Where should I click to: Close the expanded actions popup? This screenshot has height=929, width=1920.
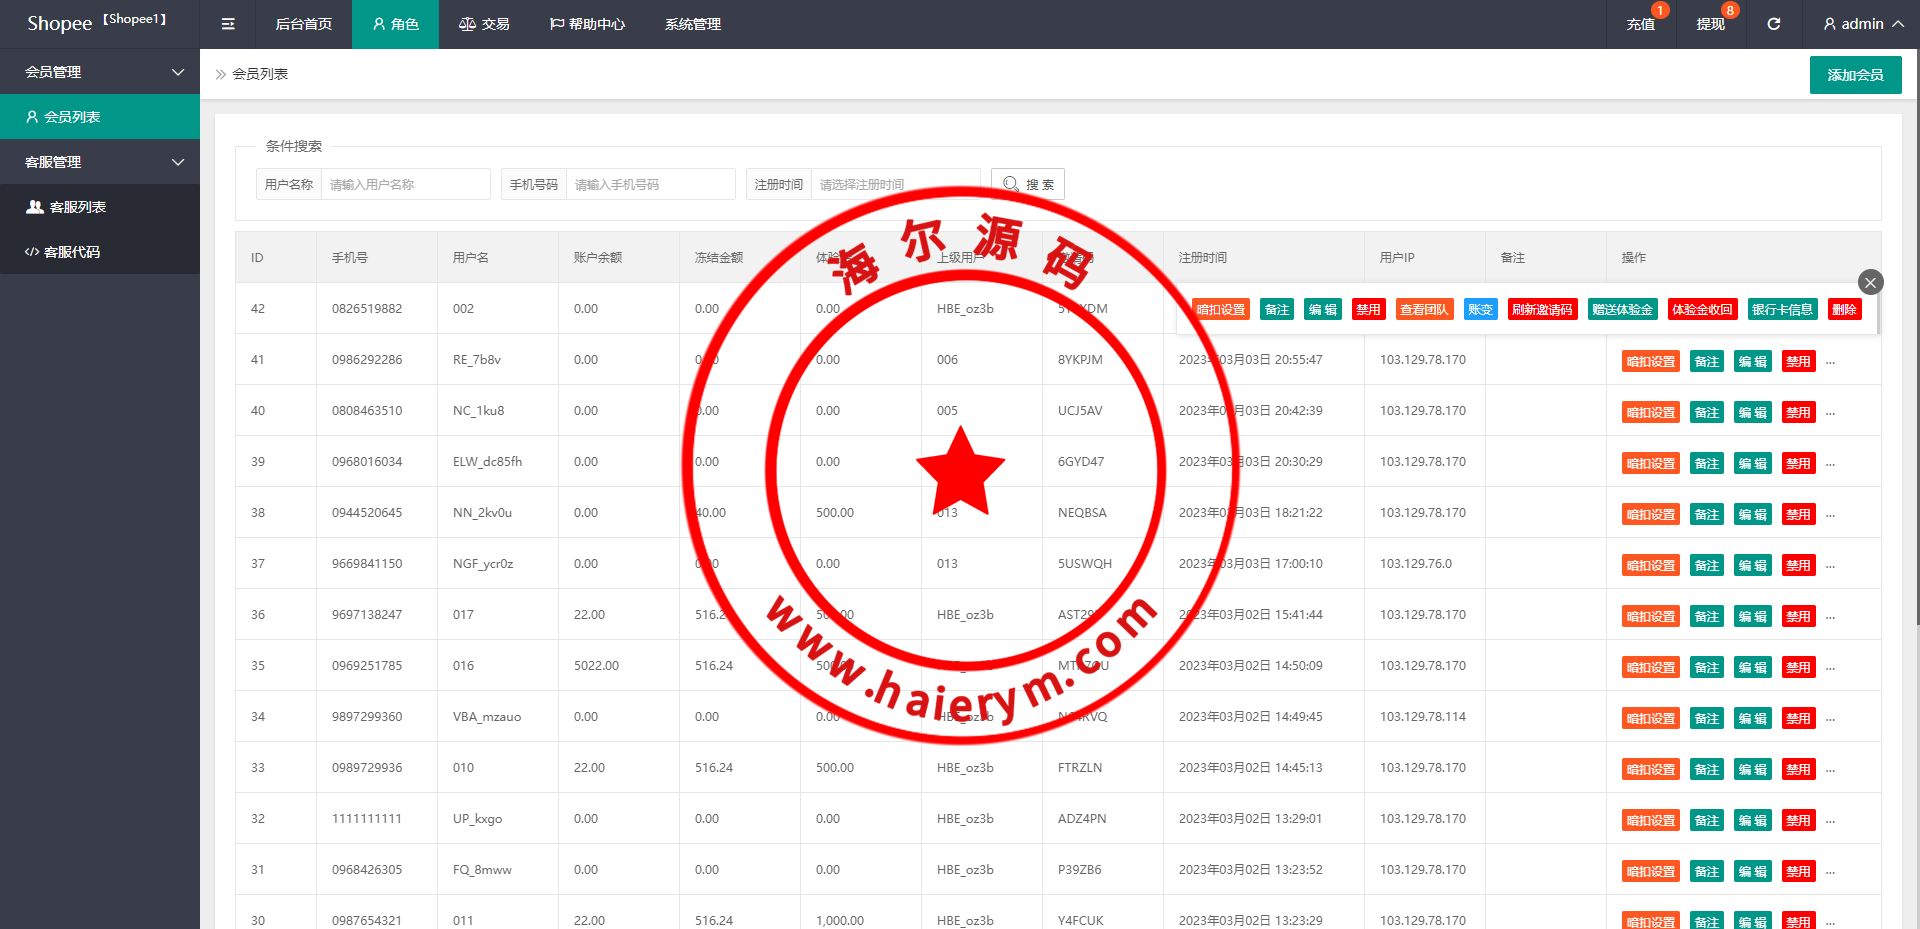1870,282
